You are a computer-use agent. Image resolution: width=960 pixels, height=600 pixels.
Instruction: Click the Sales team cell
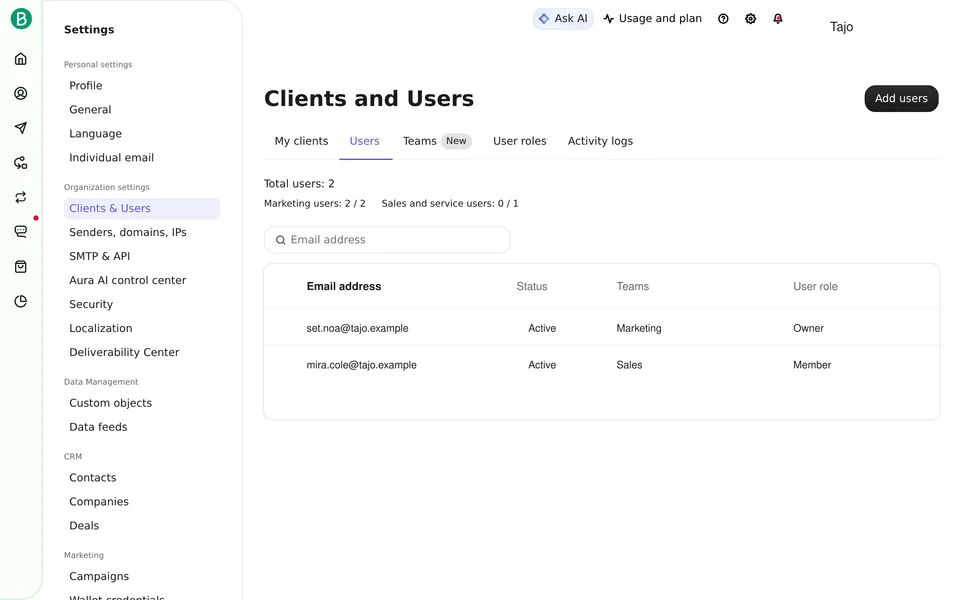(629, 365)
